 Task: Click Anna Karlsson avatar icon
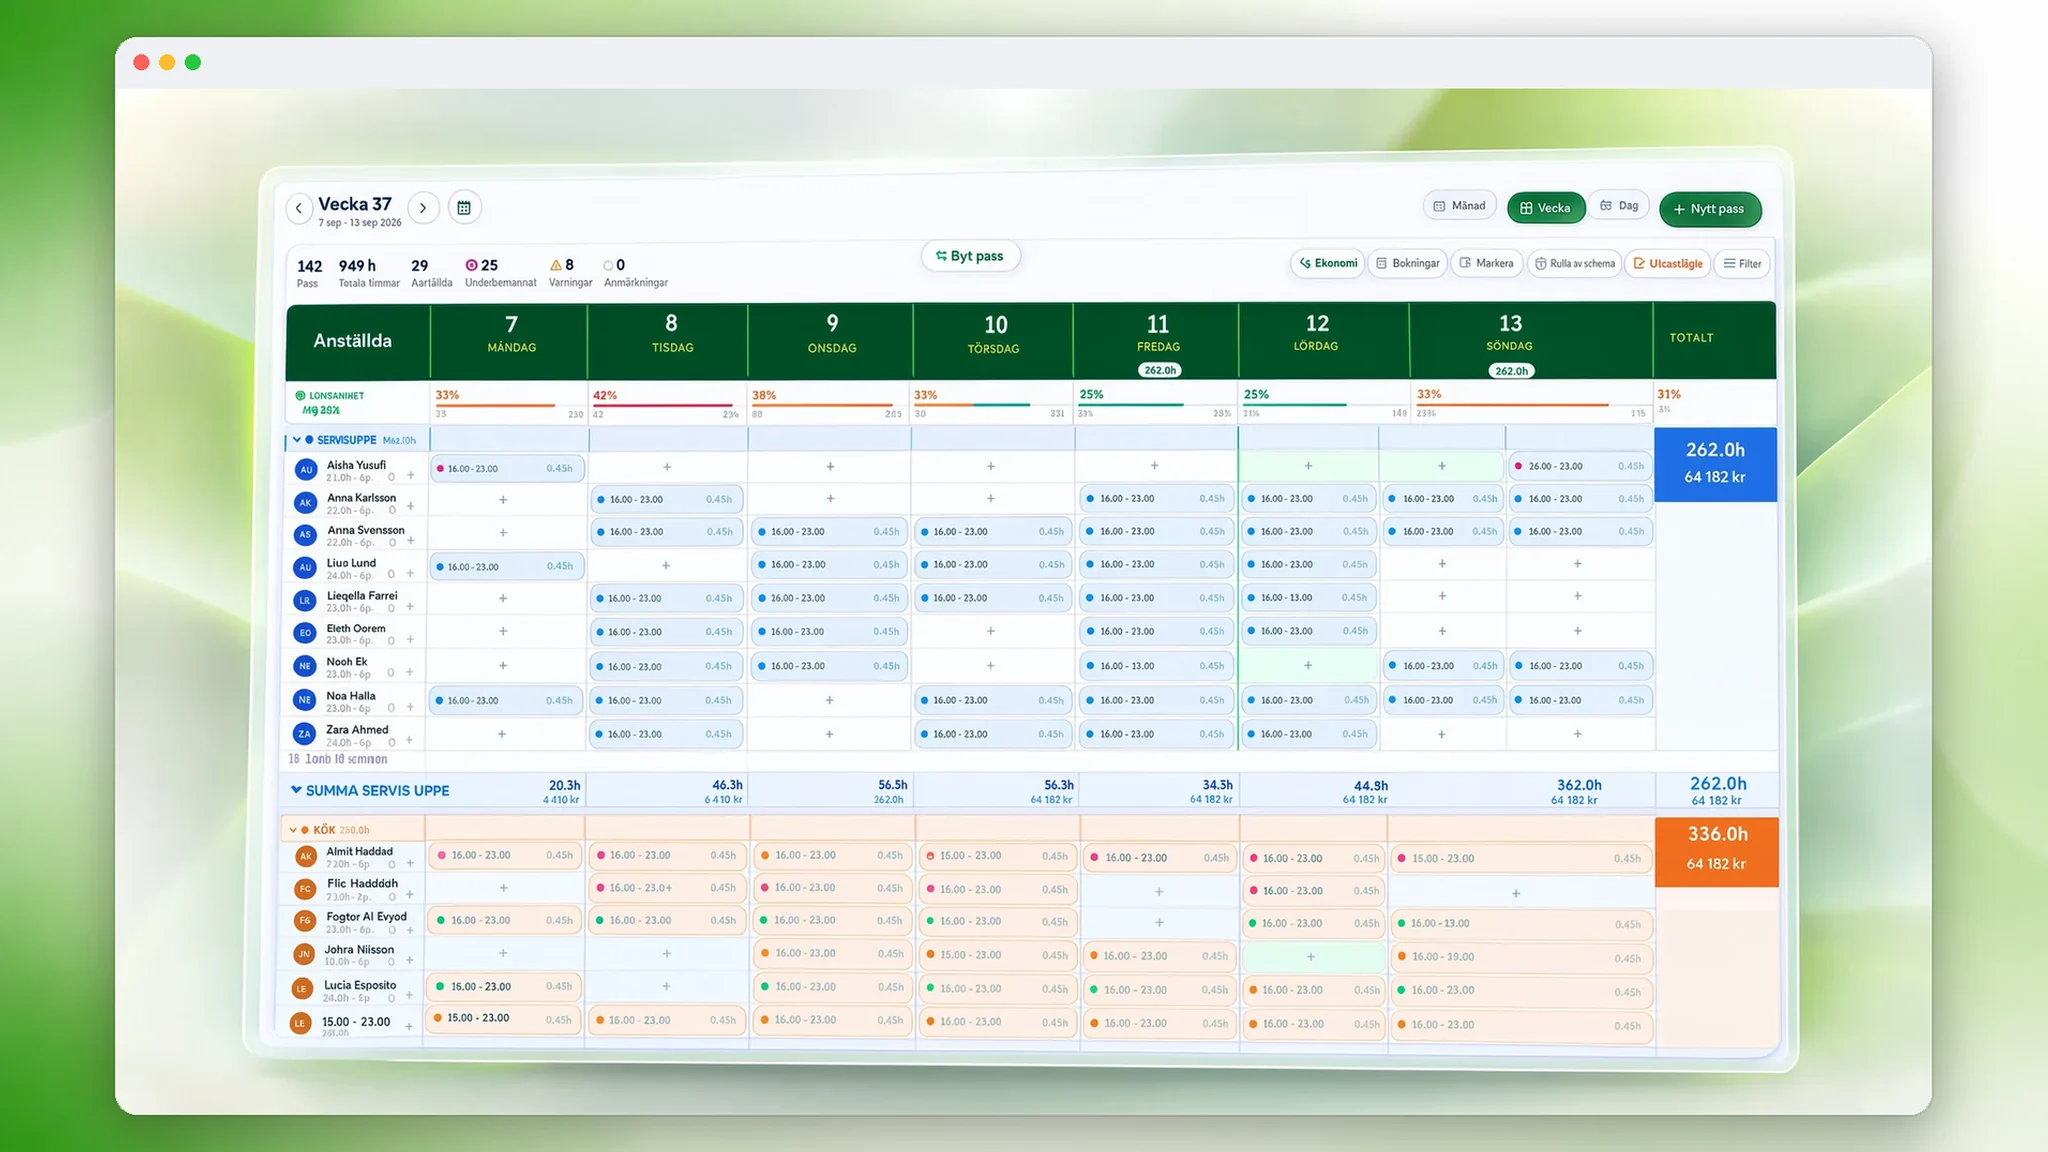click(x=306, y=502)
